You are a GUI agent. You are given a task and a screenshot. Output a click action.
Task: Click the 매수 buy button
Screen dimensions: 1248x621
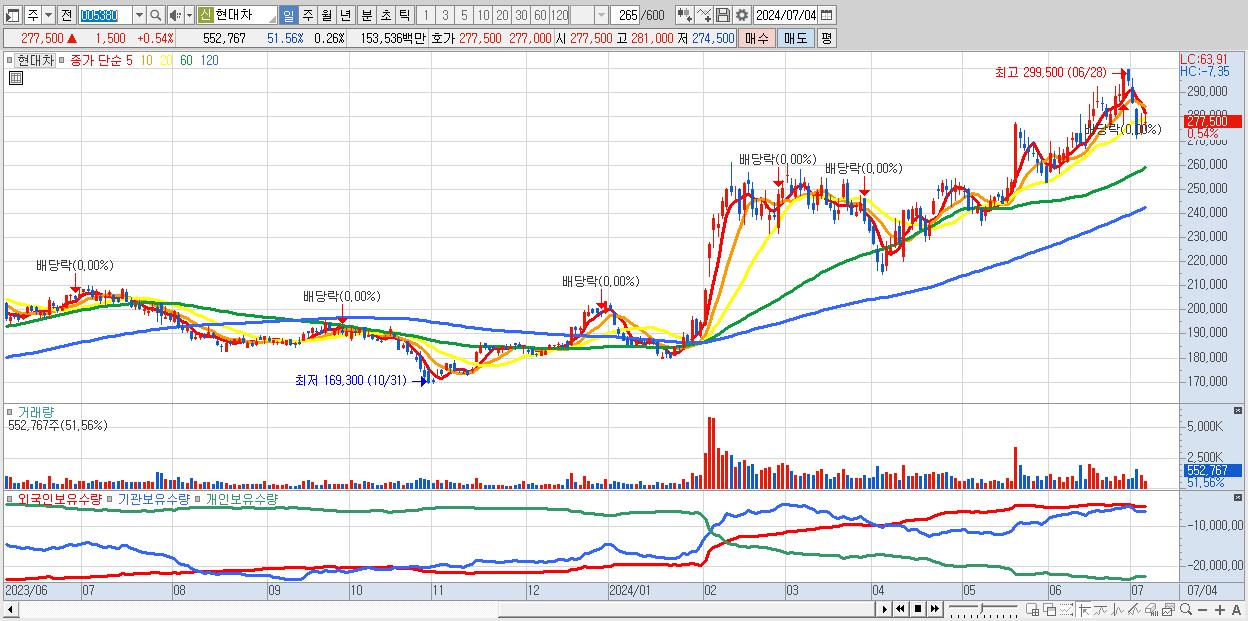point(757,38)
